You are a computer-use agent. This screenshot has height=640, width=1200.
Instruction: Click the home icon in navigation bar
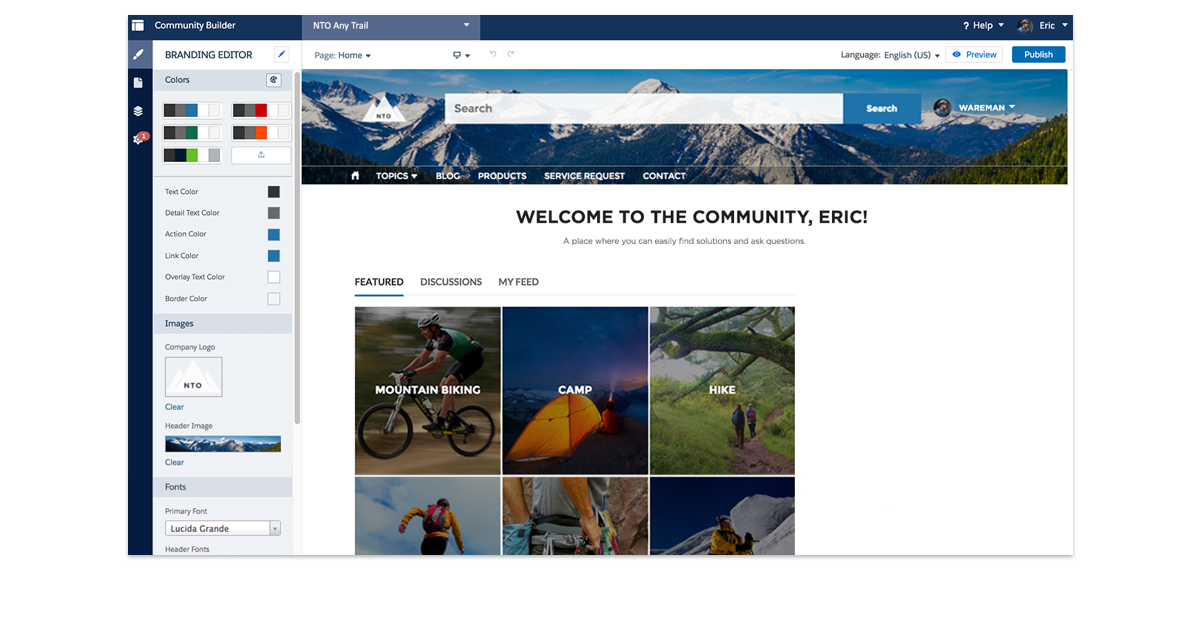[x=355, y=176]
